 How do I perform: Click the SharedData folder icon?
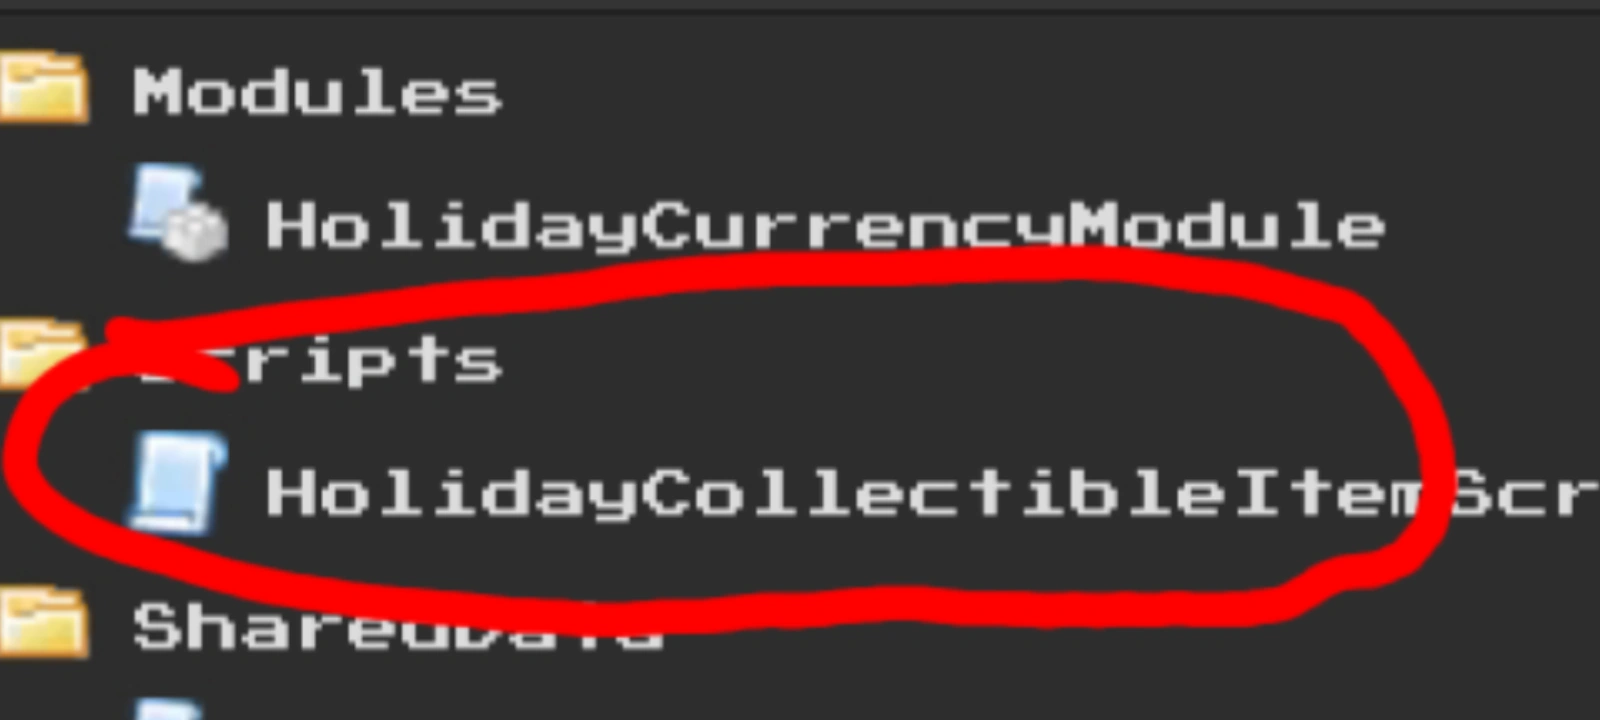click(42, 622)
